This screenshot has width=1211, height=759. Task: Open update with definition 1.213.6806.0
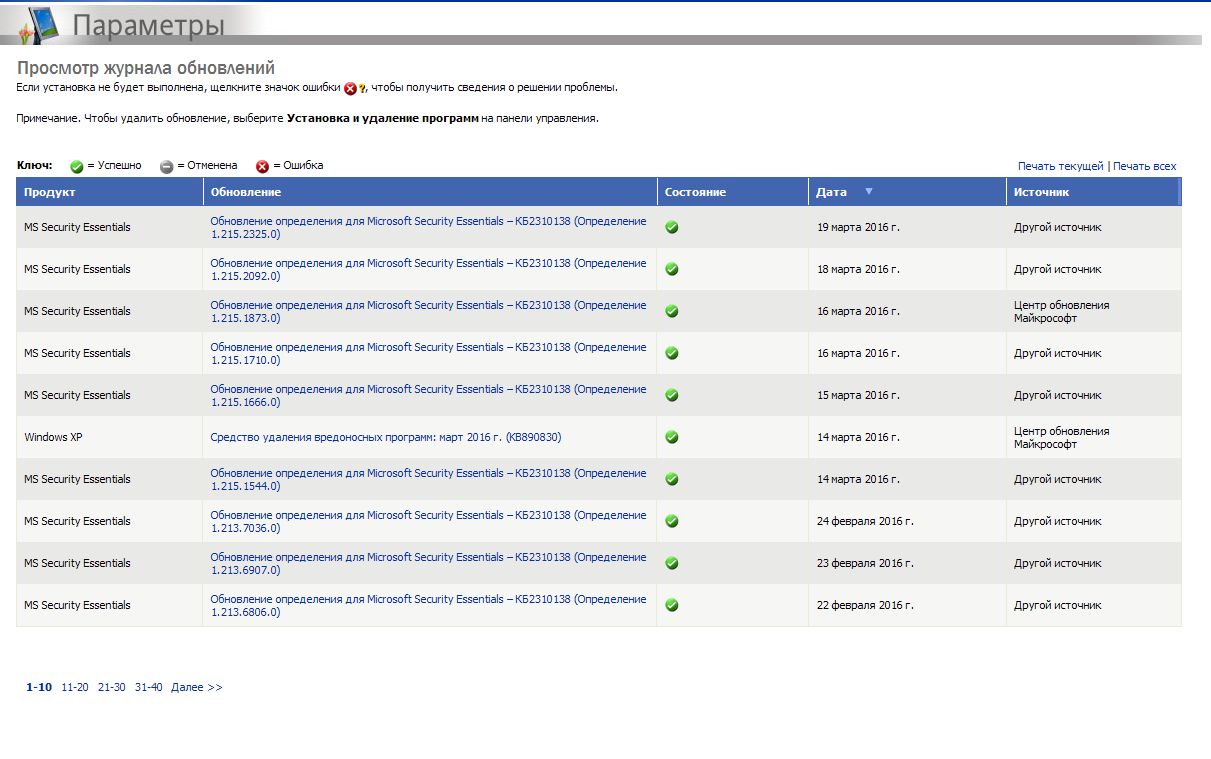(x=428, y=605)
